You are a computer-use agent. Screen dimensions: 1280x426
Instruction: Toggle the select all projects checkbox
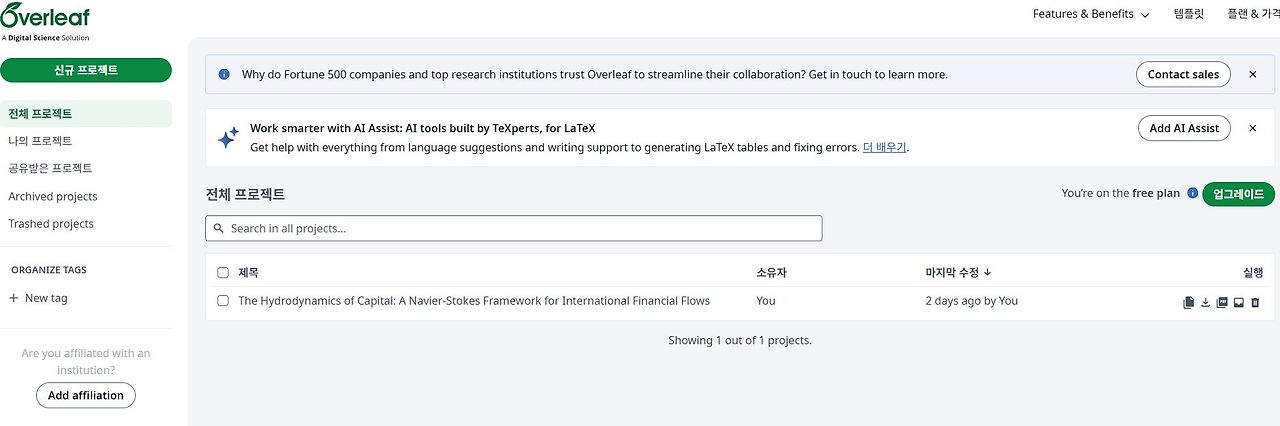pyautogui.click(x=223, y=272)
